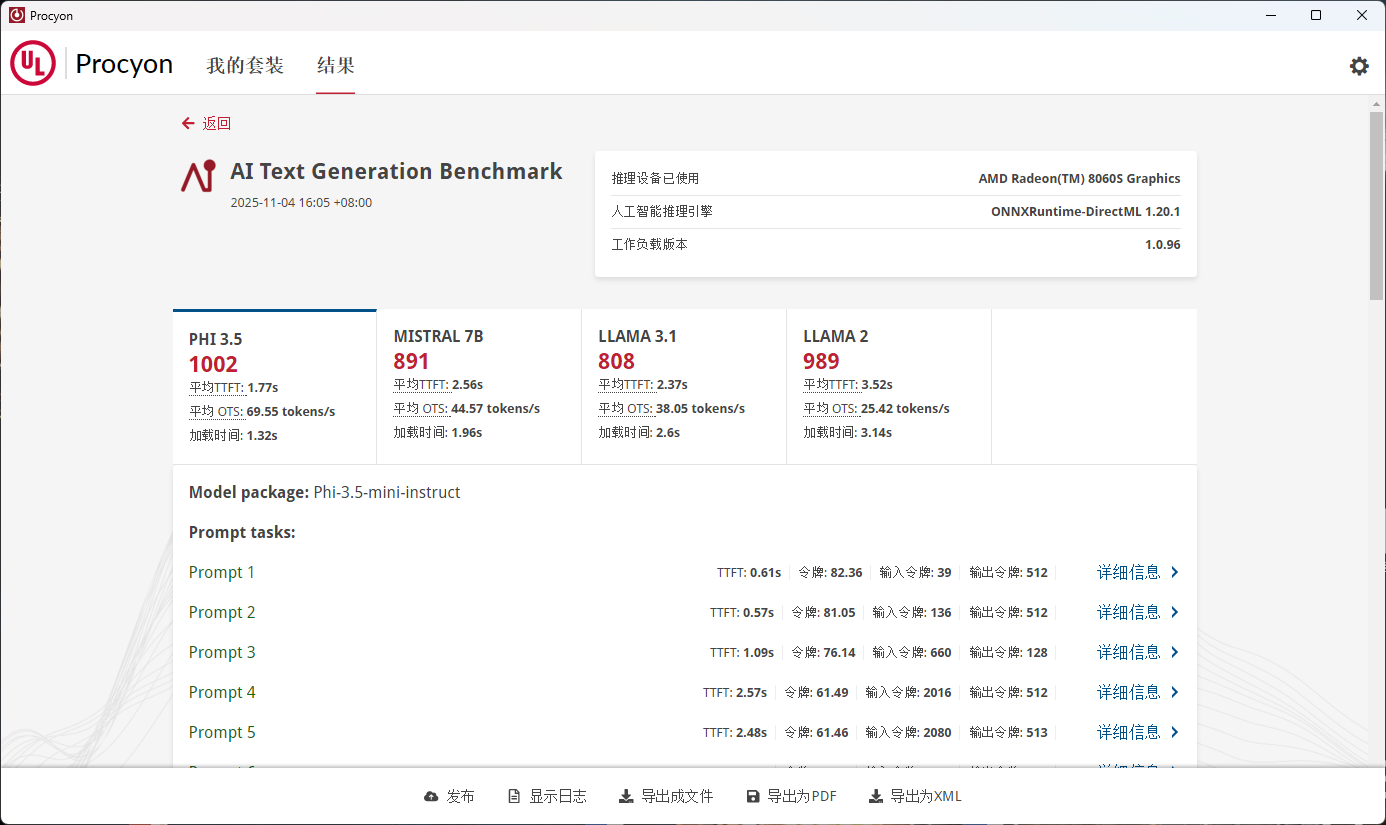This screenshot has height=825, width=1386.
Task: Click 返回 to go back
Action: [x=216, y=123]
